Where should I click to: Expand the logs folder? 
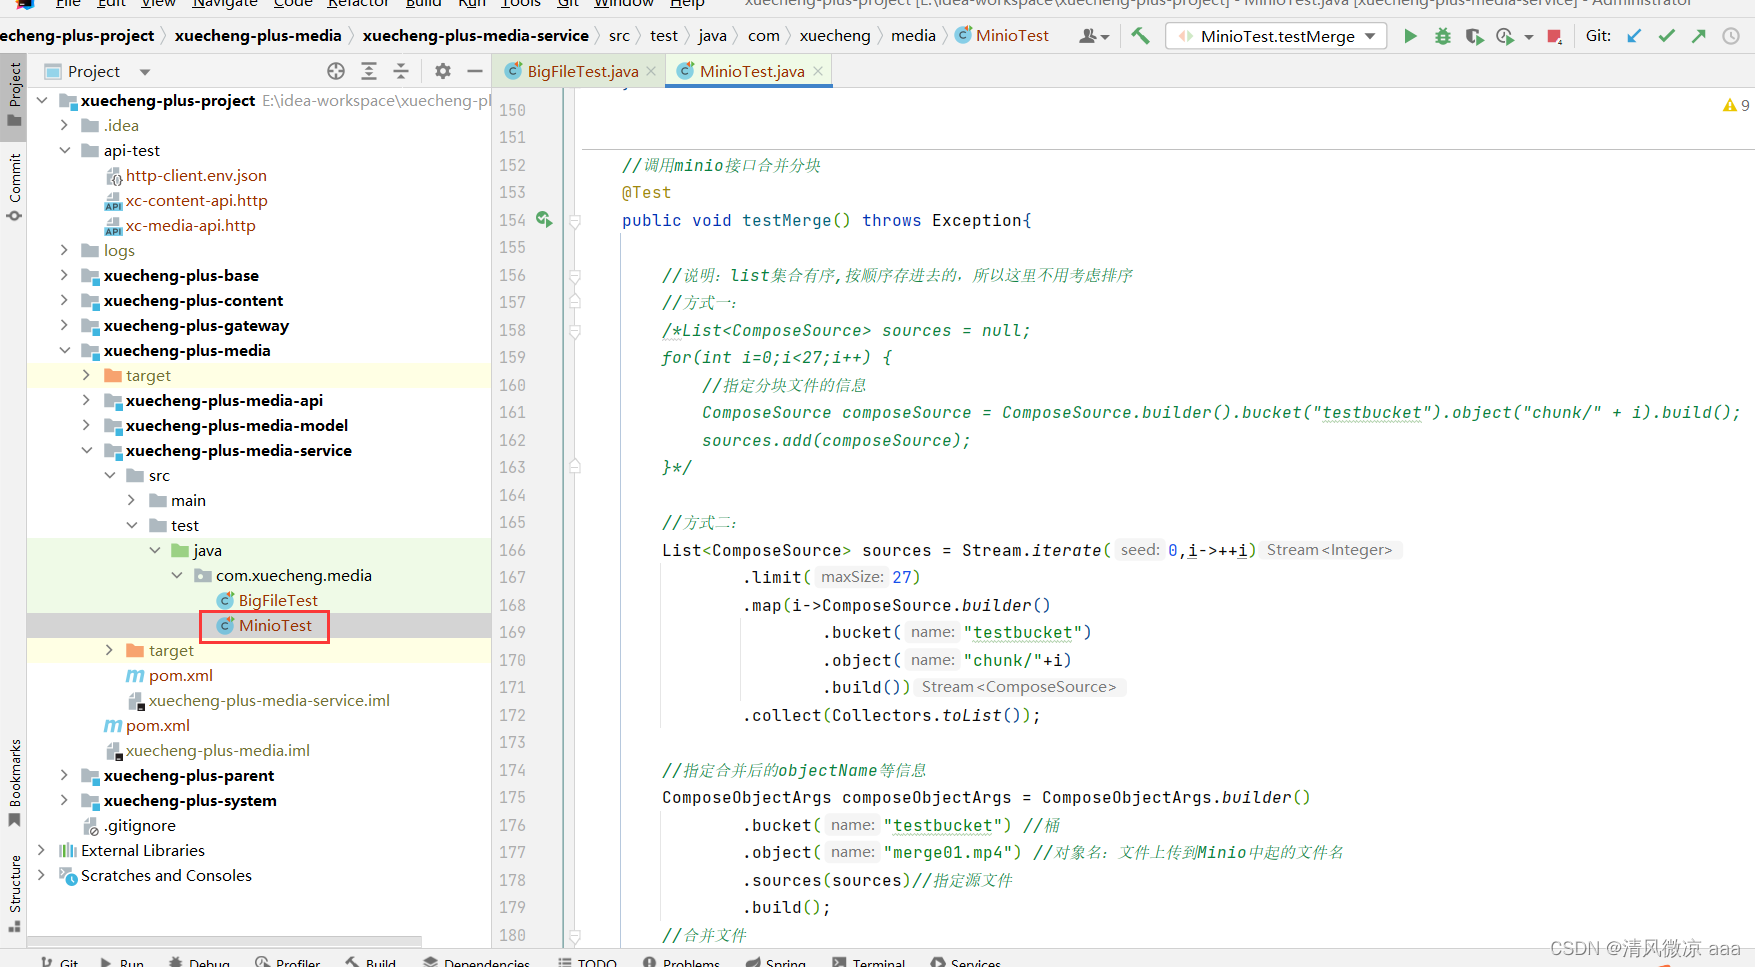[64, 250]
